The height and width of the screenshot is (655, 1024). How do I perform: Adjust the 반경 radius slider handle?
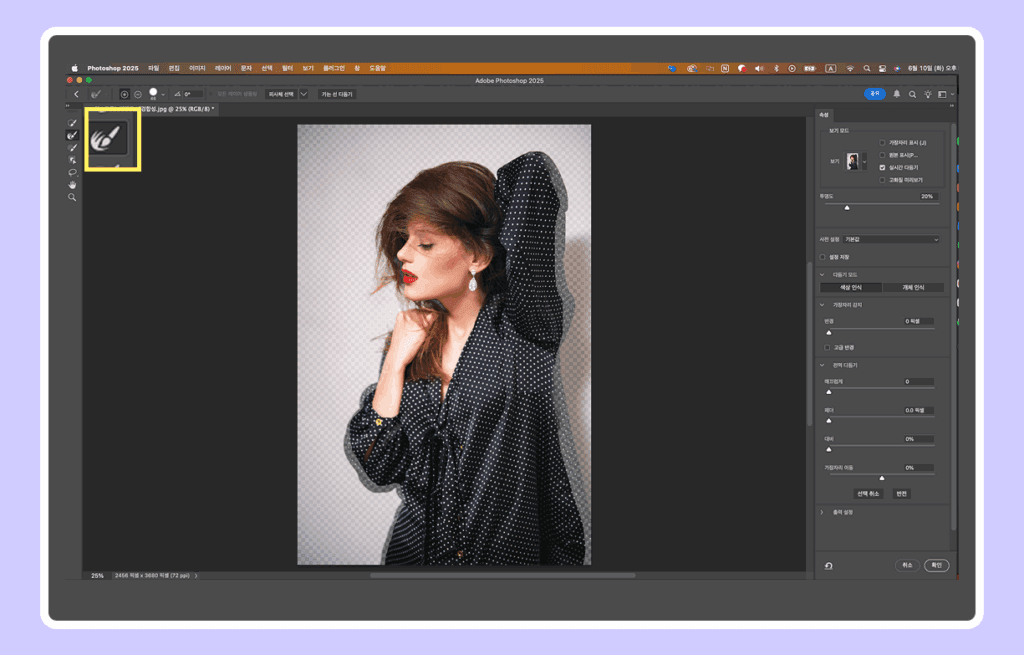pyautogui.click(x=829, y=332)
